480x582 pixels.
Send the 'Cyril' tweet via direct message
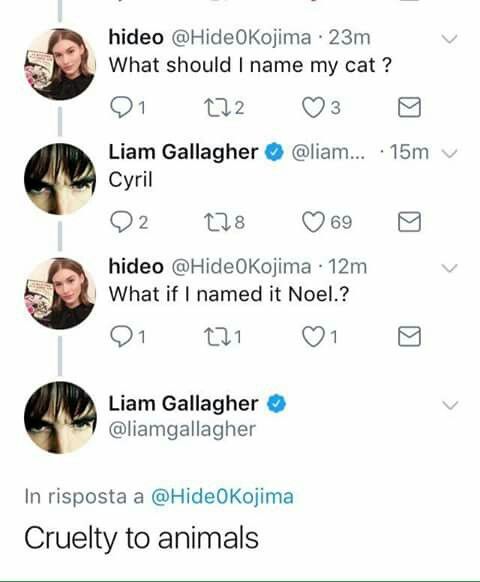point(409,222)
